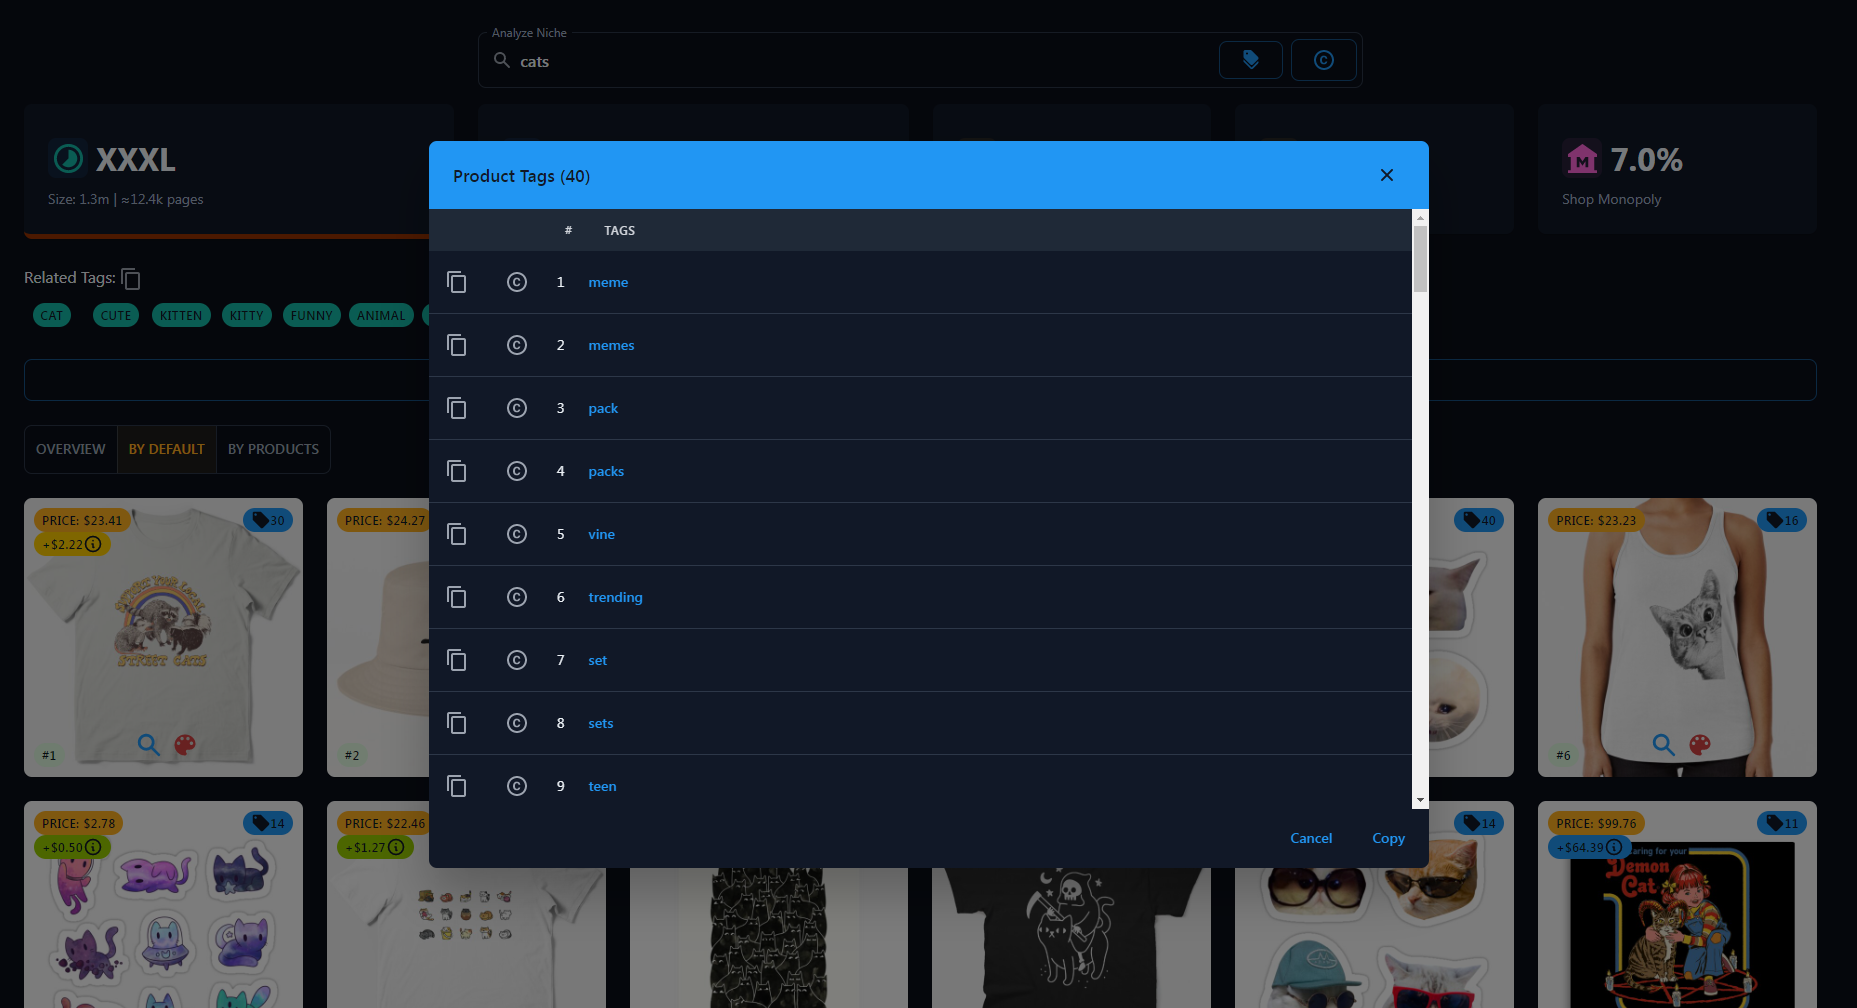Open the 'trending' tag link
The height and width of the screenshot is (1008, 1857).
[615, 597]
